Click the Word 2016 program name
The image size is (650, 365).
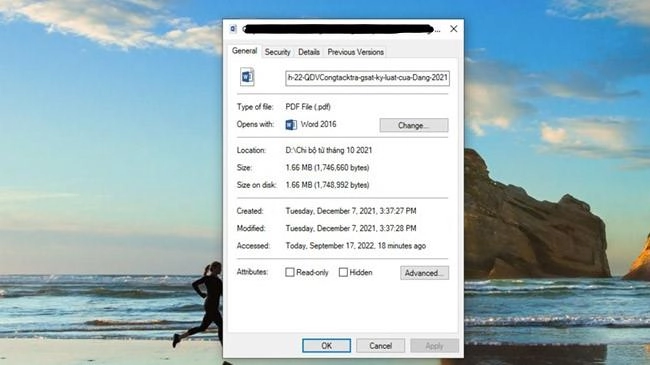tap(318, 124)
